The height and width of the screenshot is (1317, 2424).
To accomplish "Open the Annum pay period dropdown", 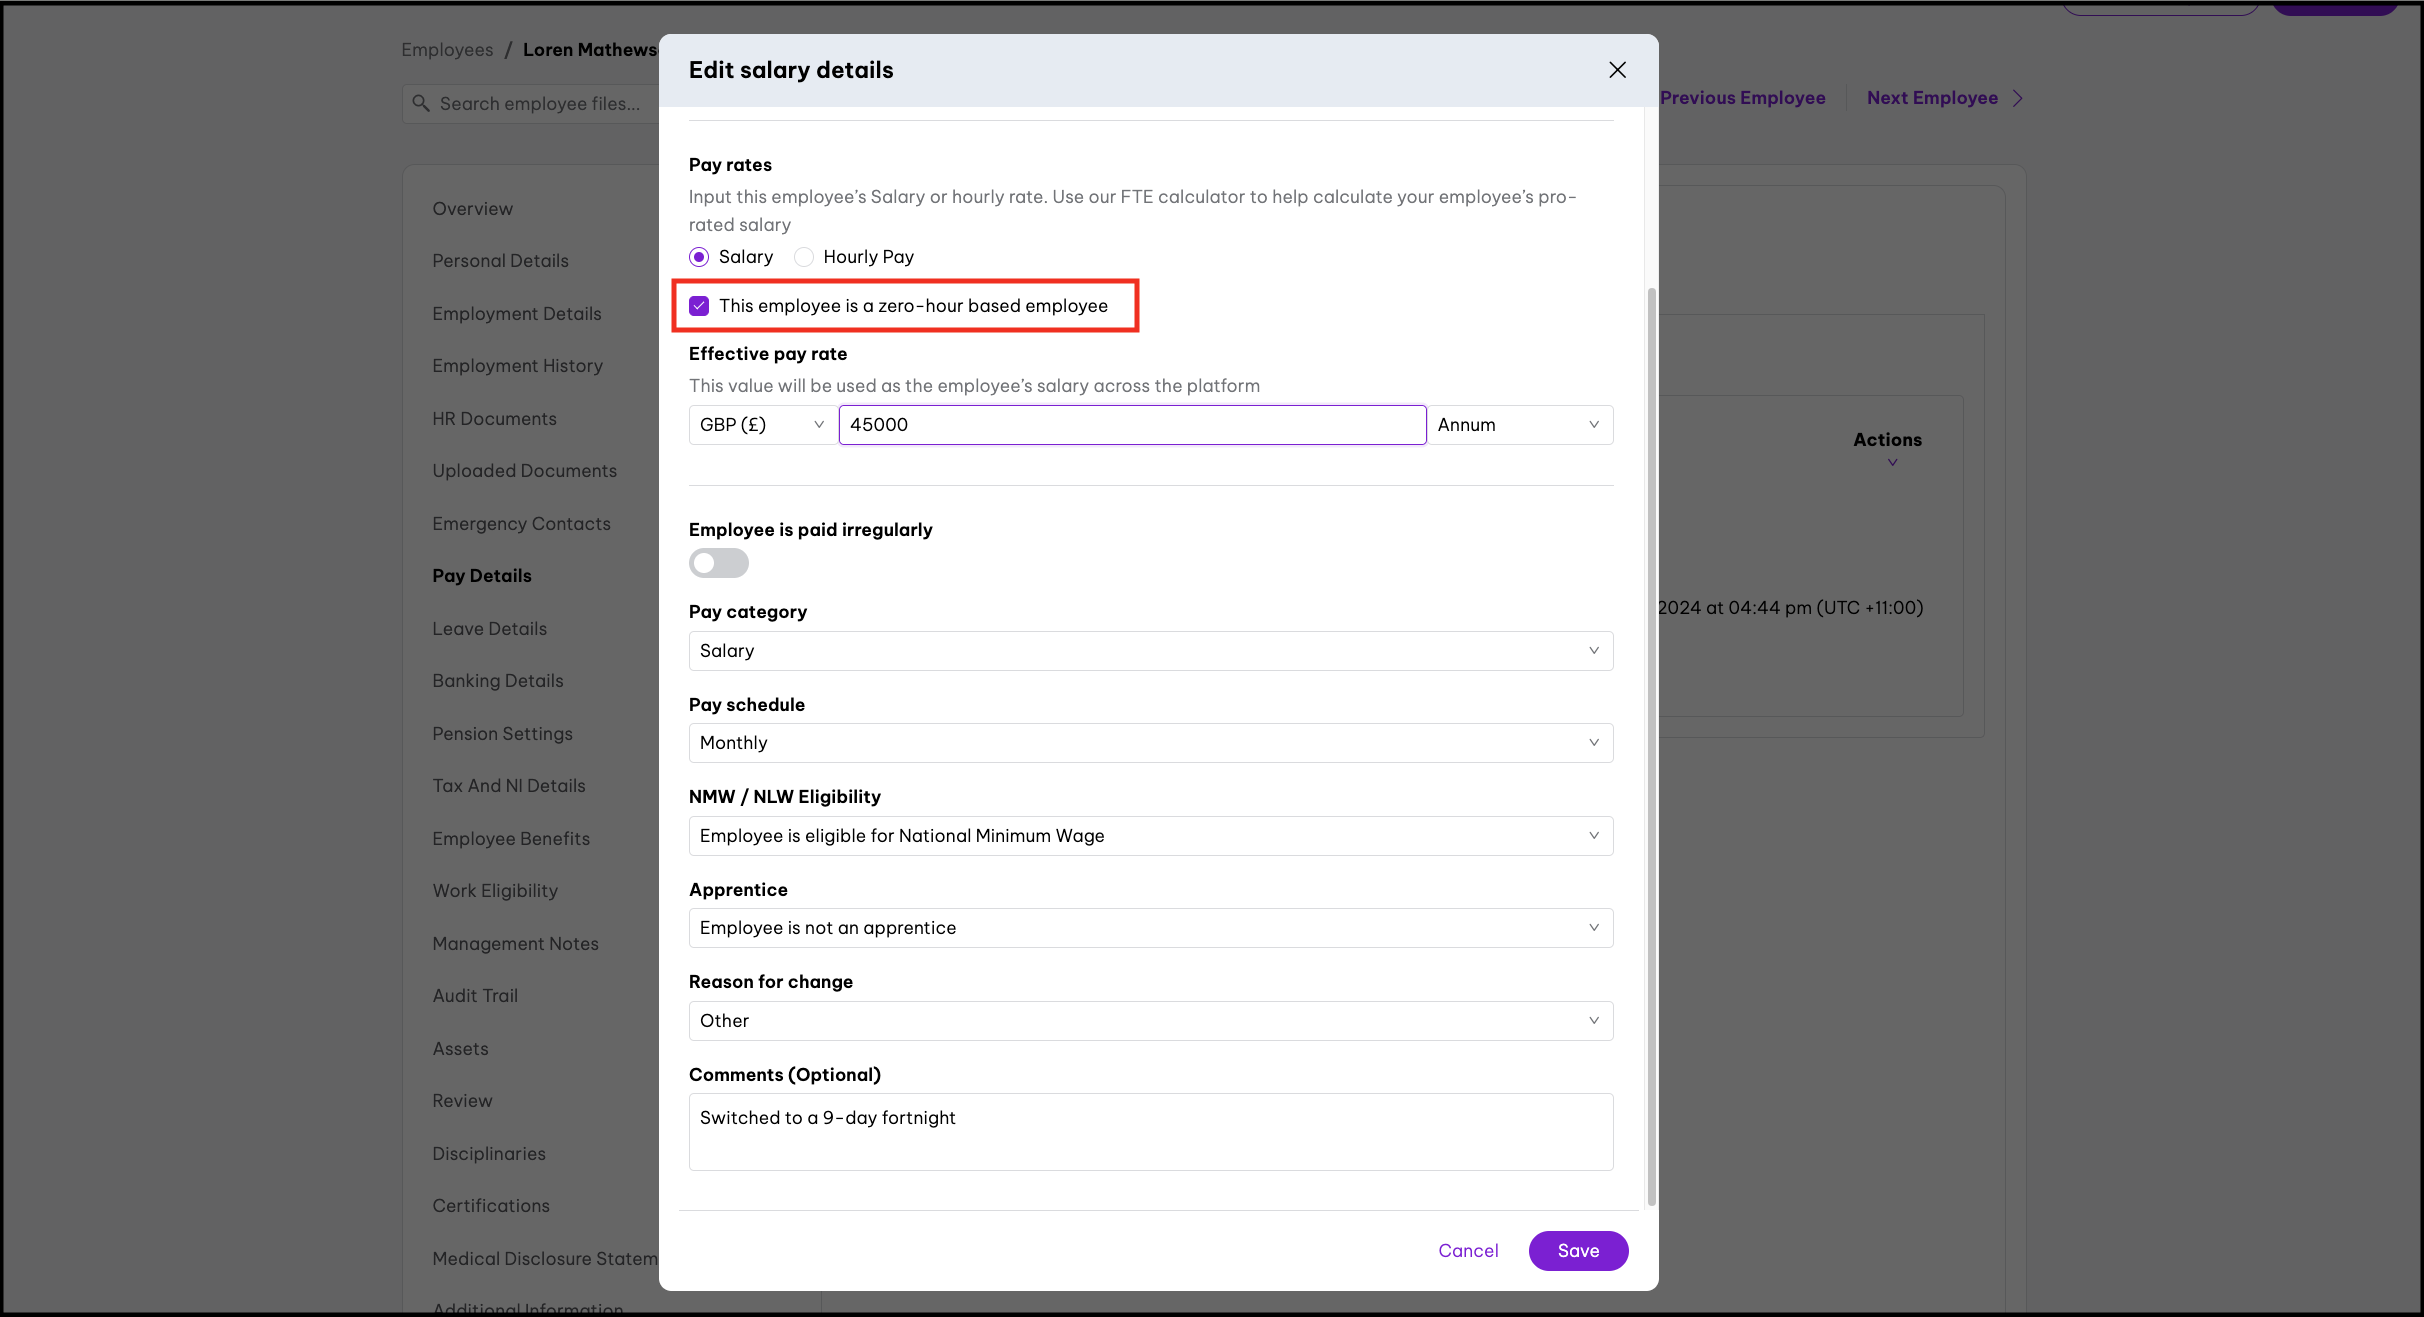I will [x=1519, y=425].
